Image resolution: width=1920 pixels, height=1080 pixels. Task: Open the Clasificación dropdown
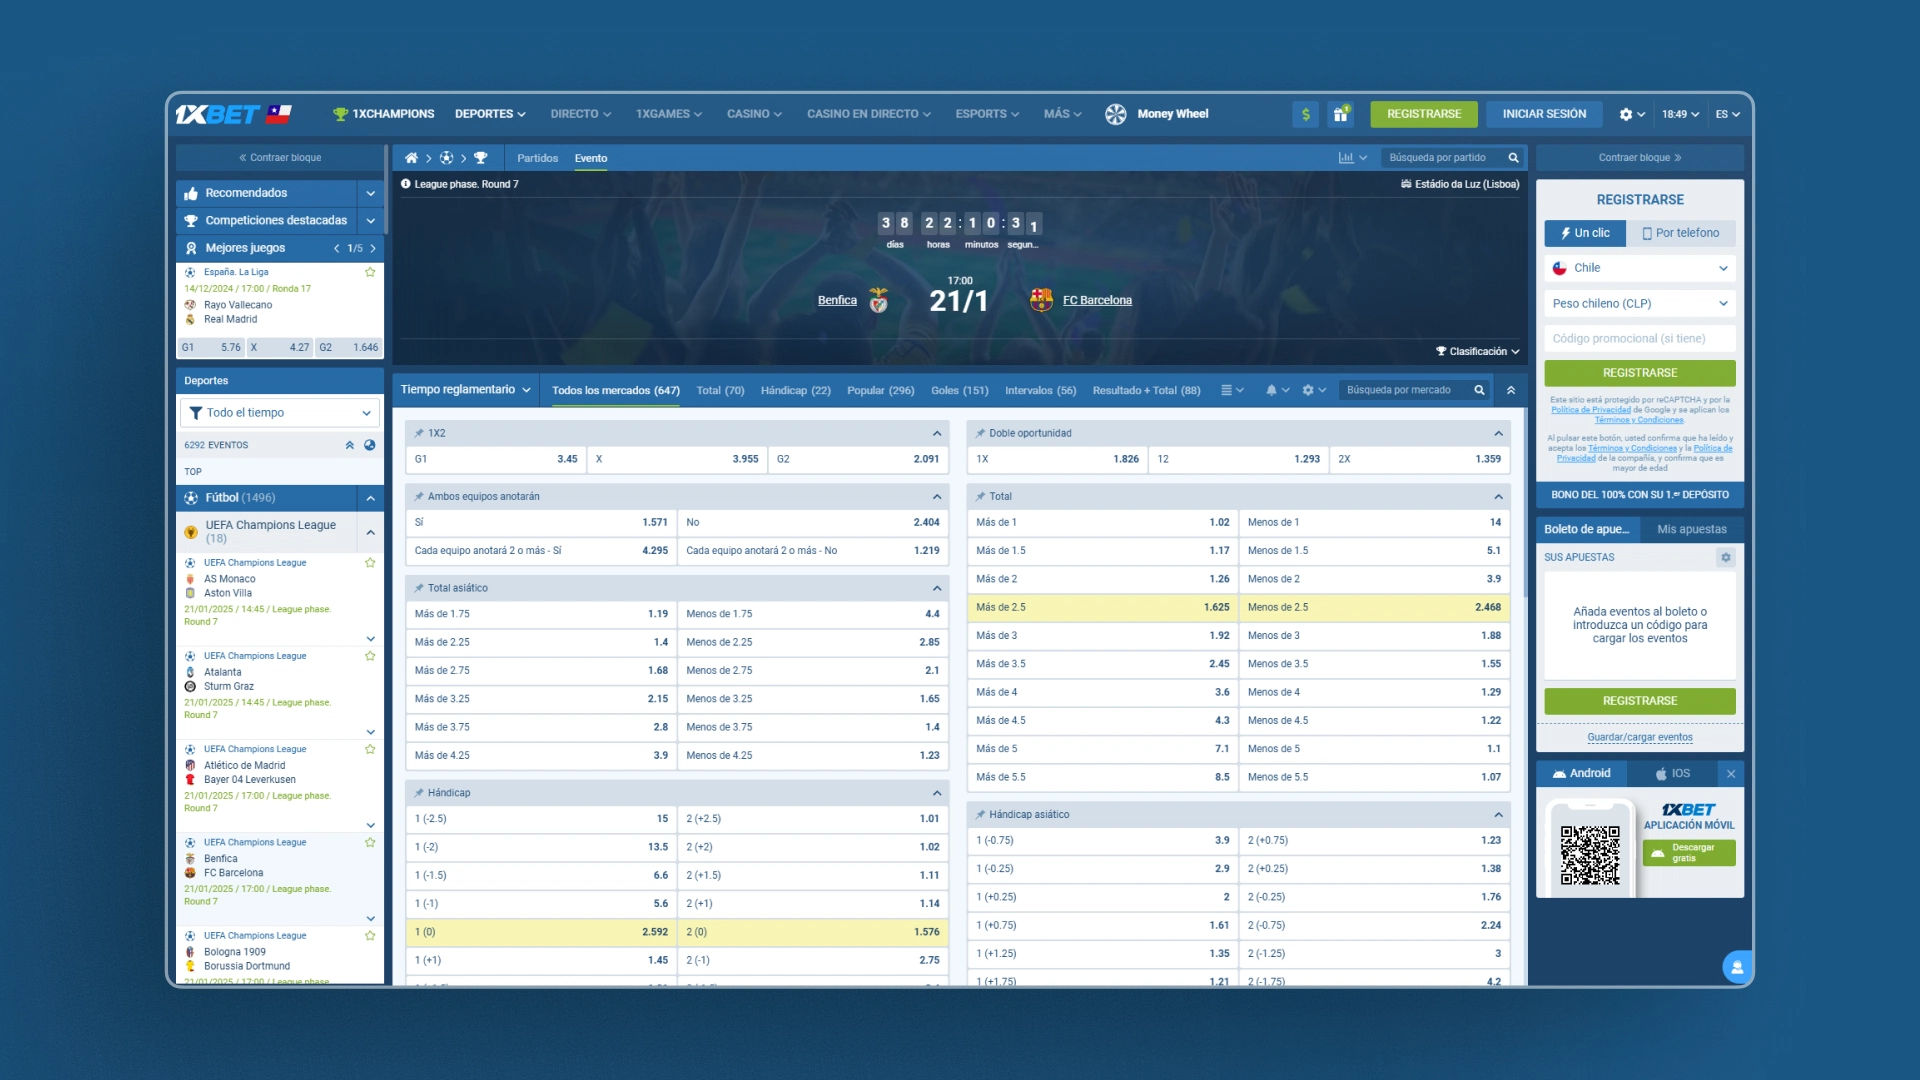pyautogui.click(x=1477, y=351)
